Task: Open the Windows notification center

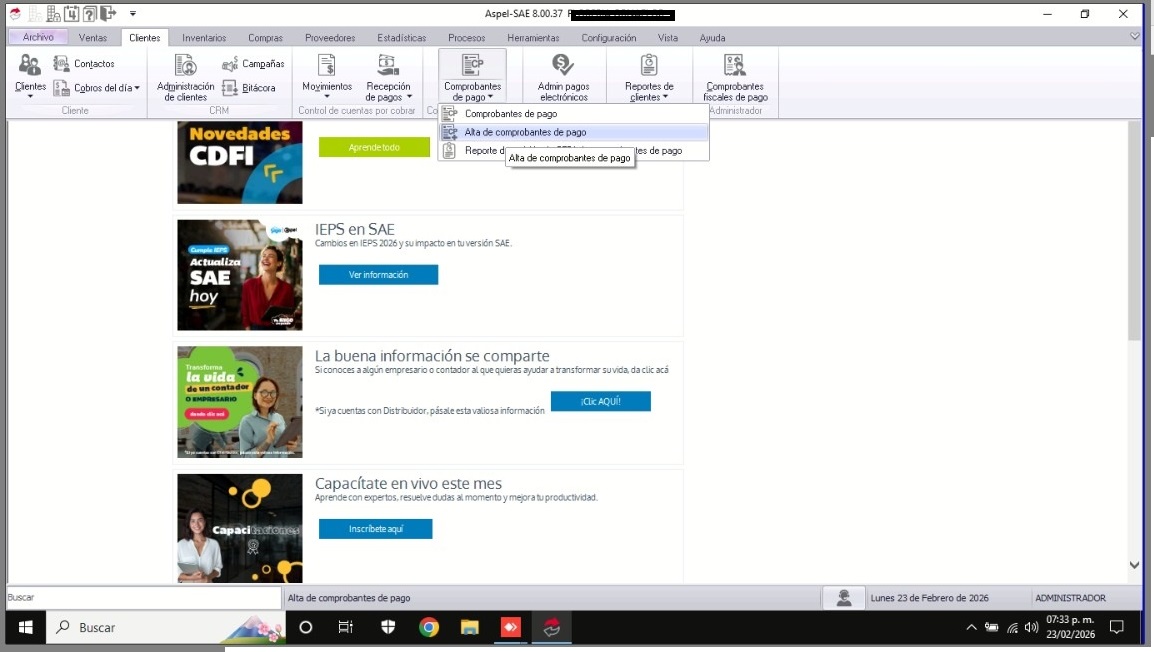Action: (1116, 627)
